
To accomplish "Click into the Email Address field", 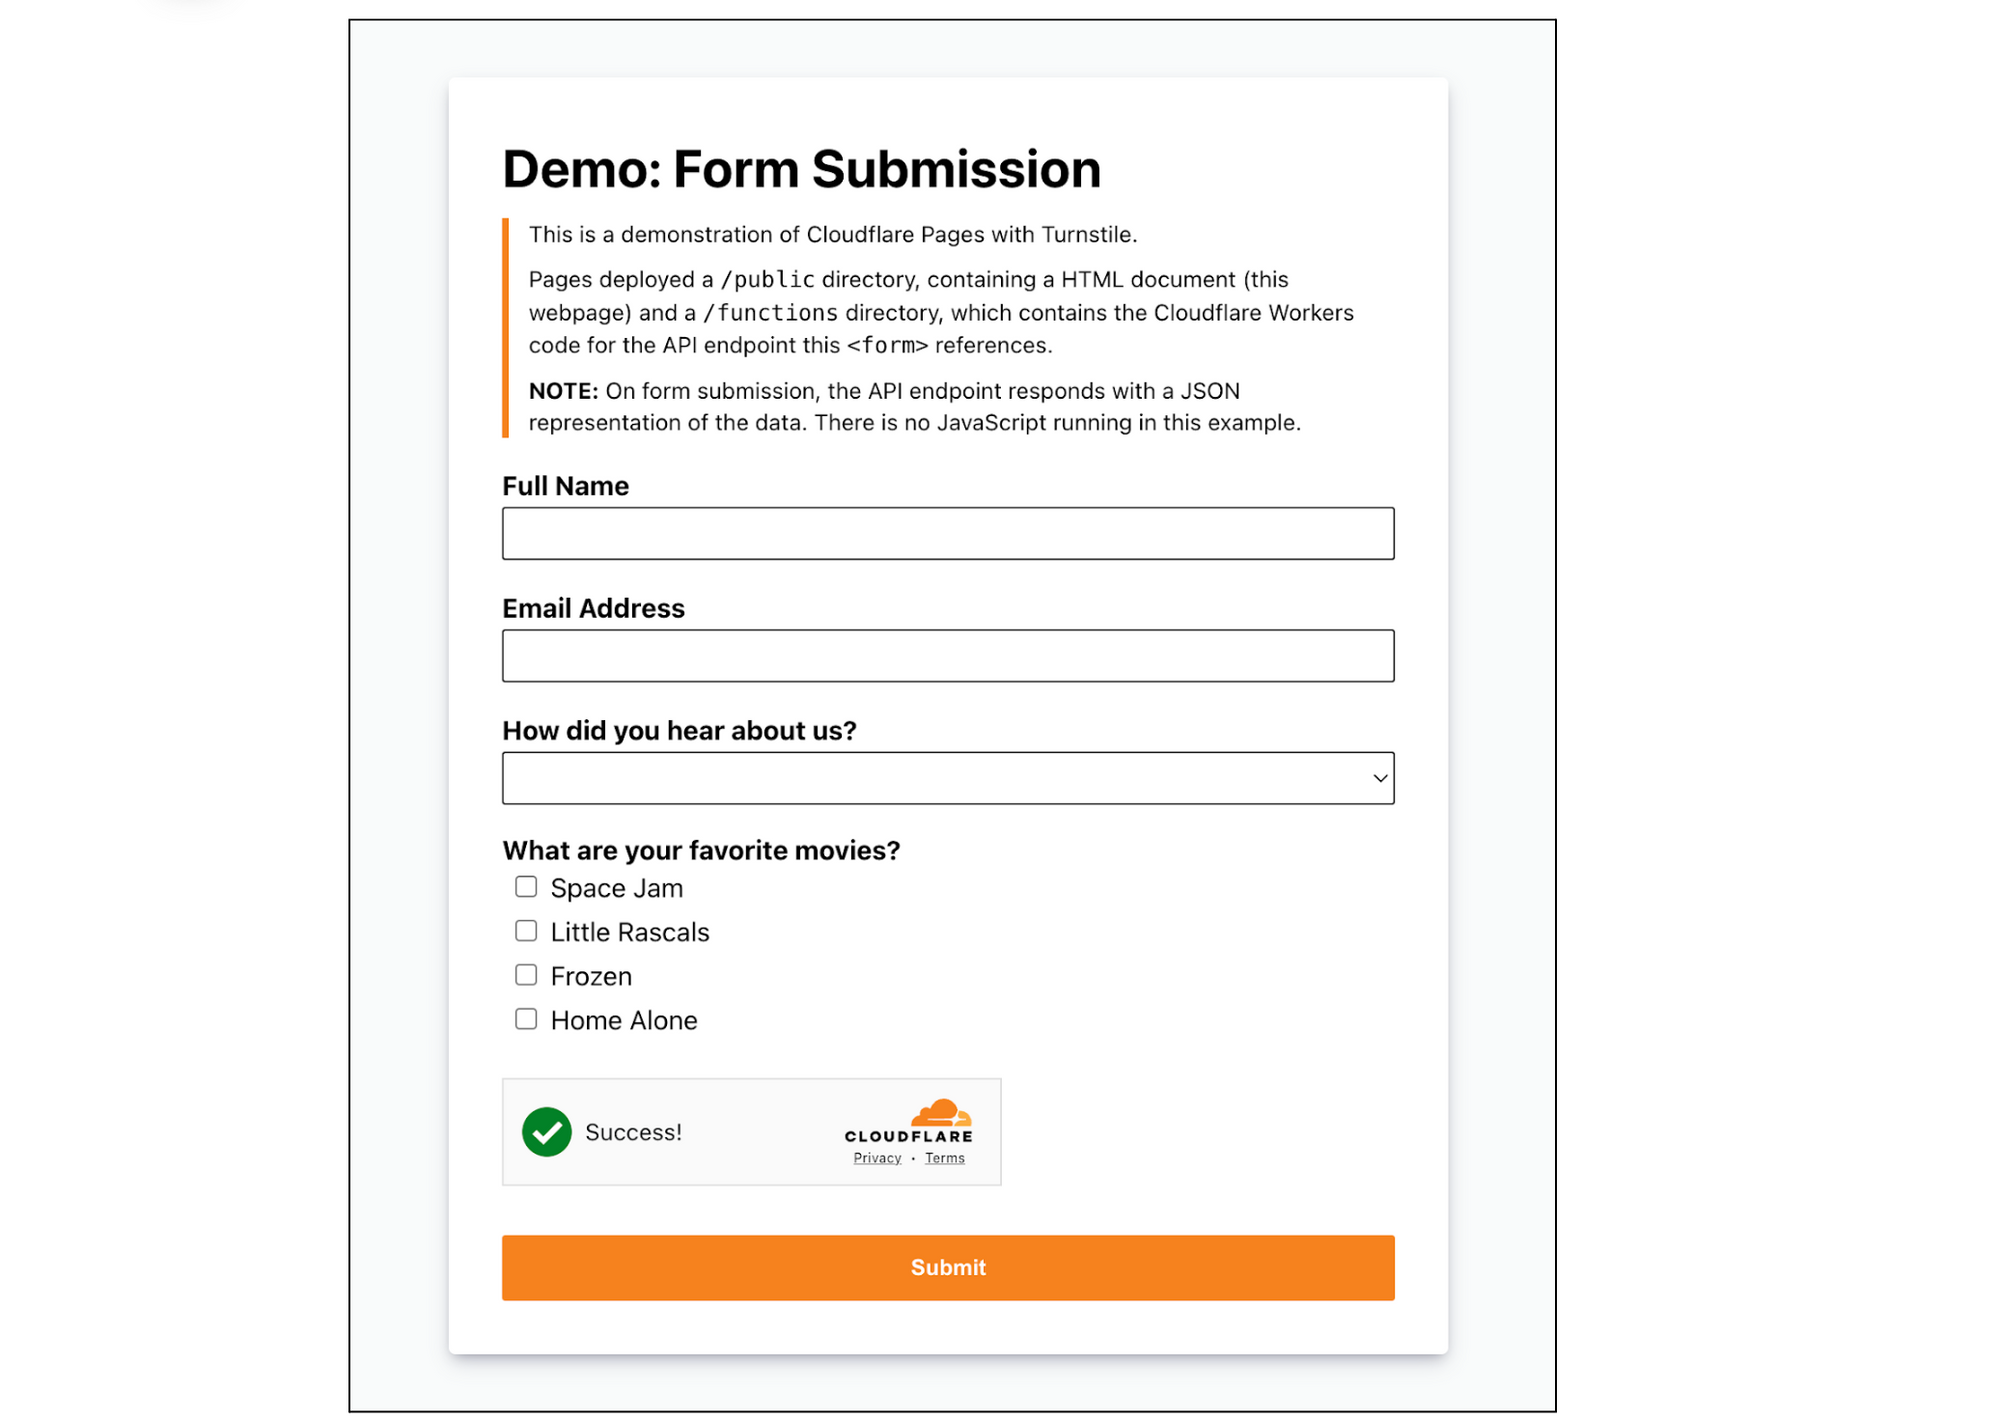I will [947, 656].
